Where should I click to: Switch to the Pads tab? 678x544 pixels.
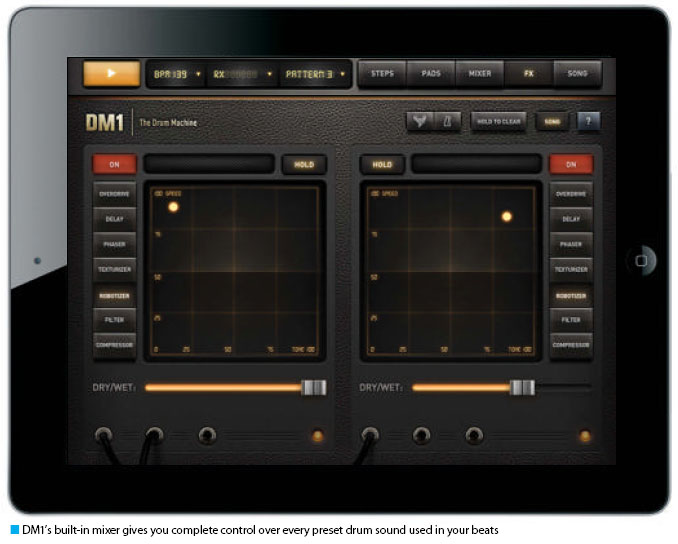[431, 74]
